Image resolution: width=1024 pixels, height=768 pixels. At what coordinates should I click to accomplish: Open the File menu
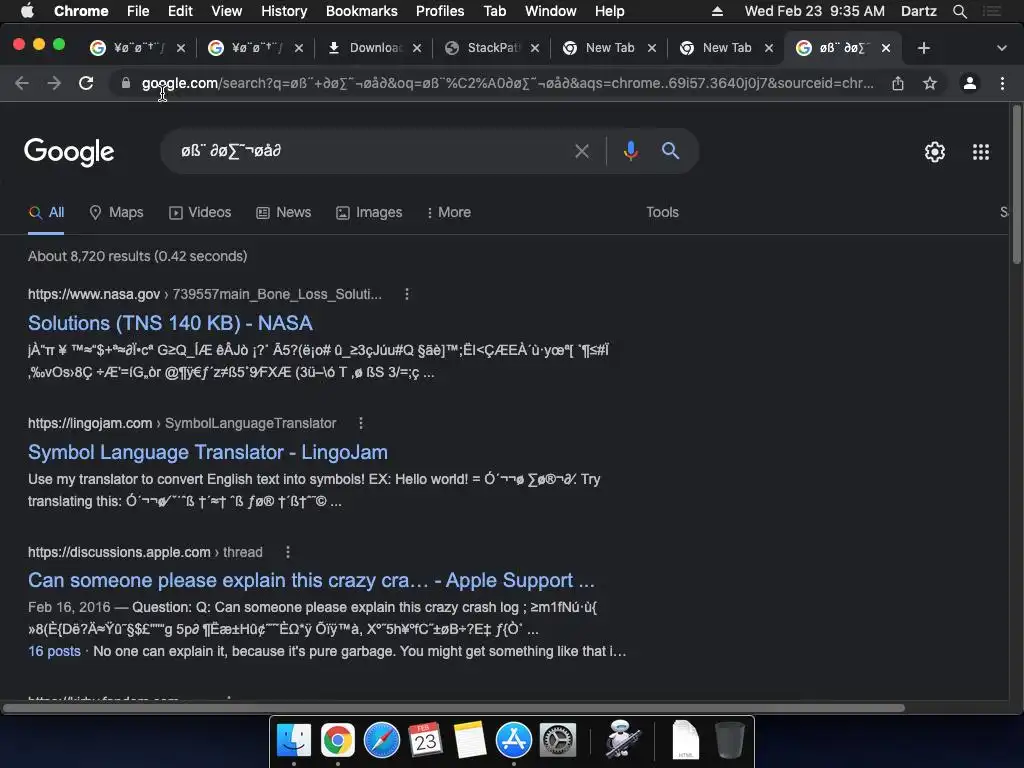(138, 12)
